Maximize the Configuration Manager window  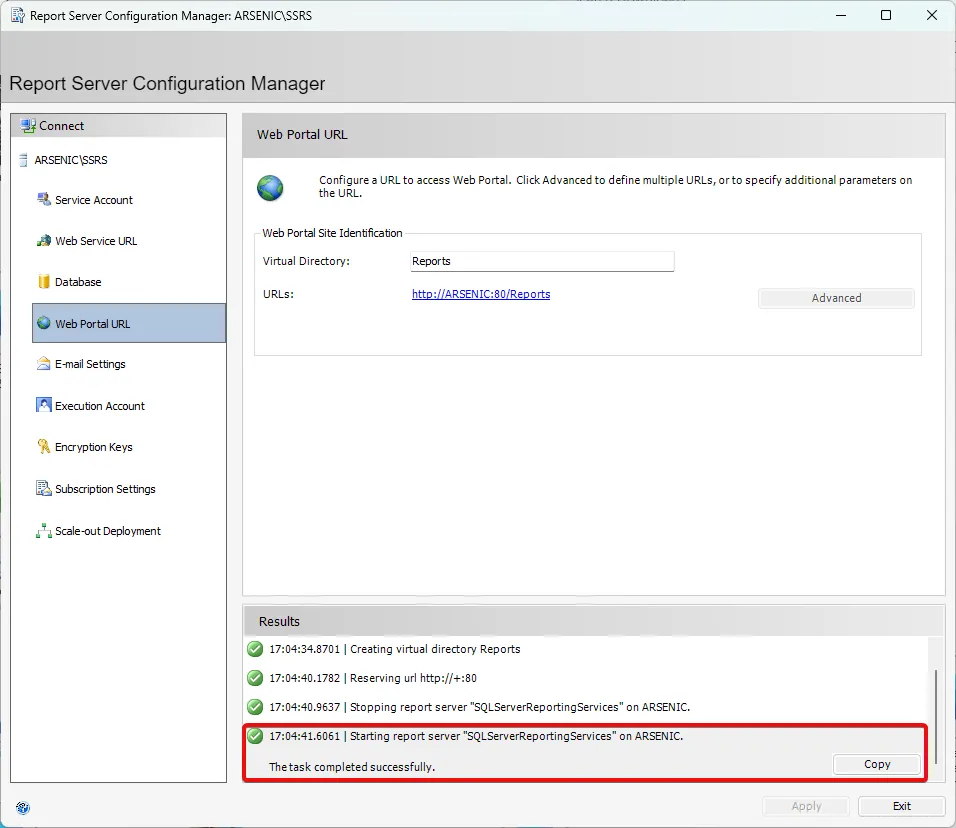click(x=886, y=15)
